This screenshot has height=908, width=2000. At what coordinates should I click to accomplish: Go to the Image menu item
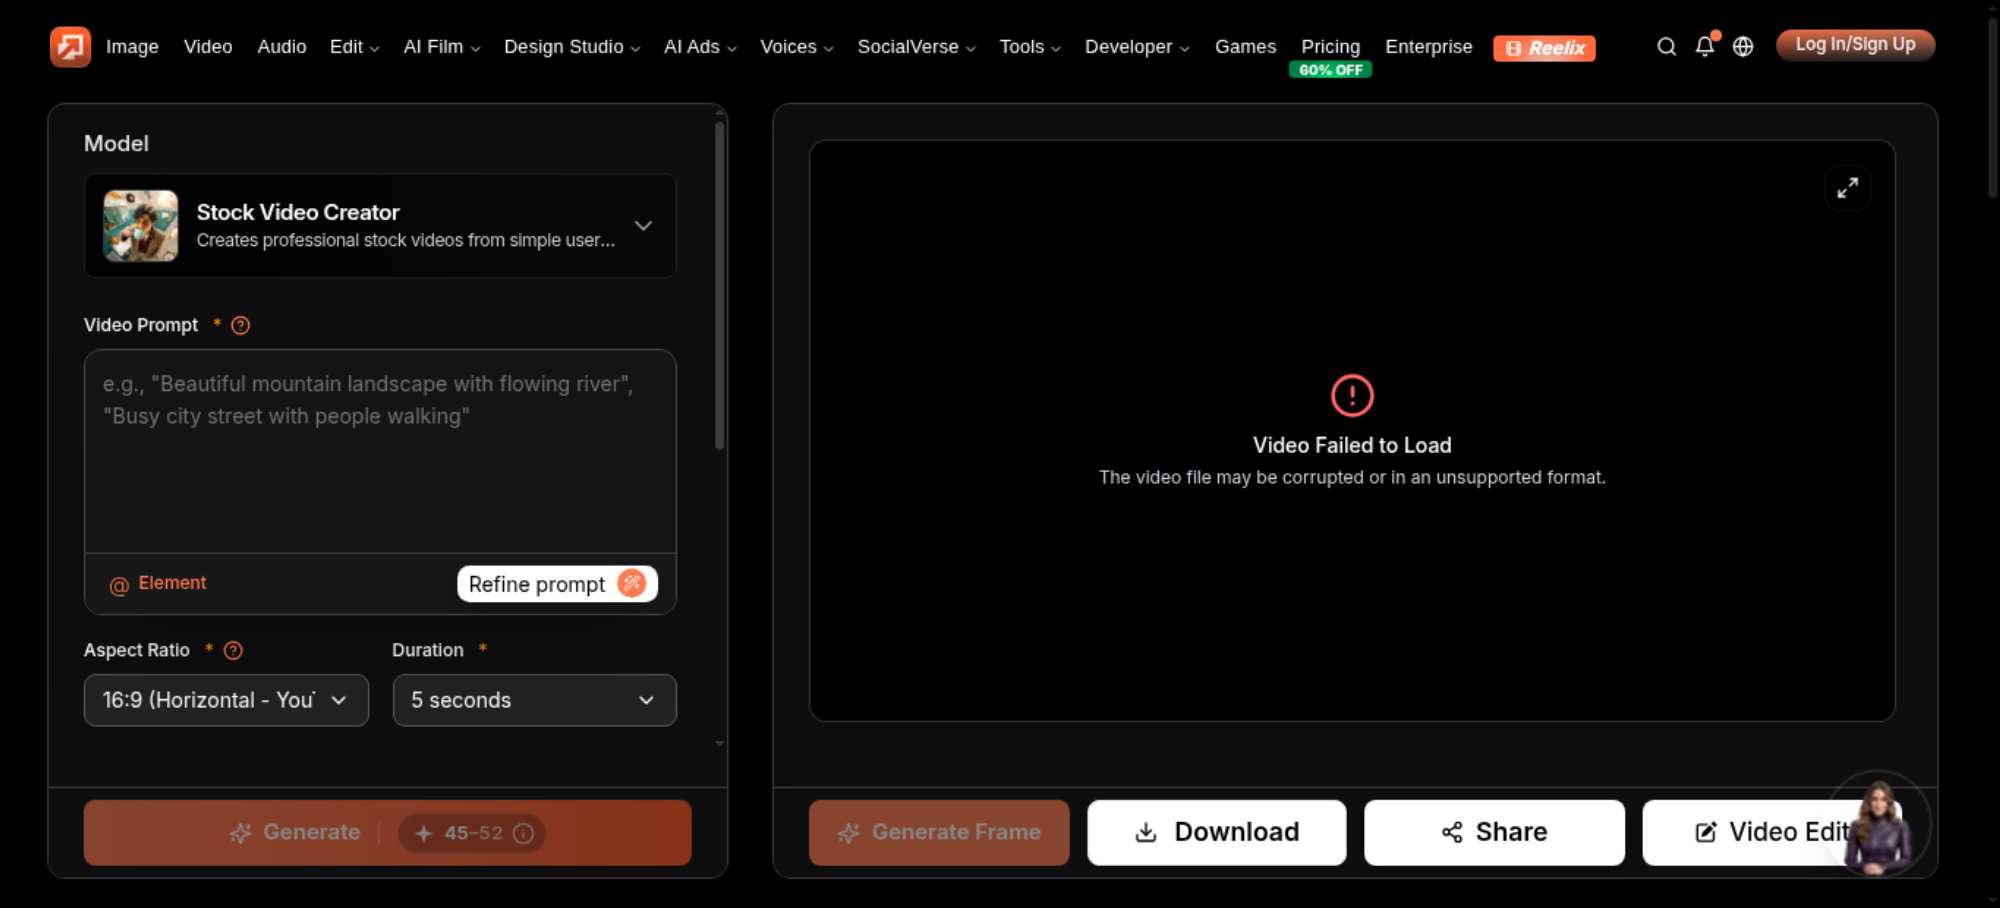(132, 47)
